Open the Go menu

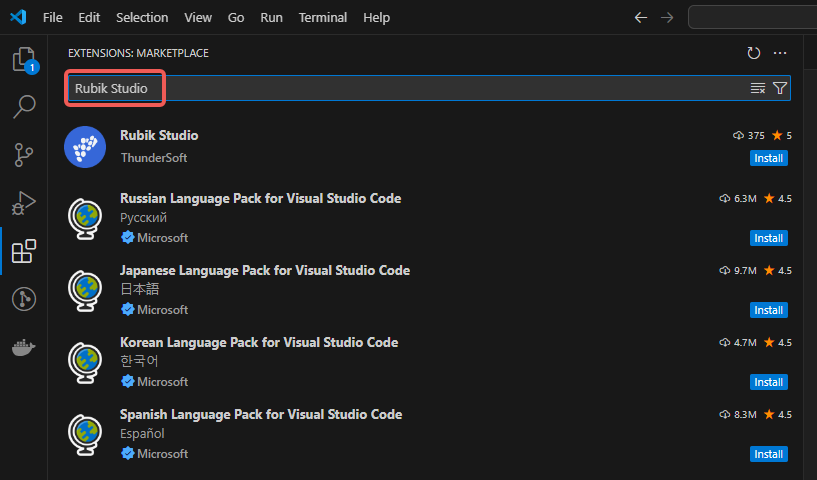pos(236,18)
